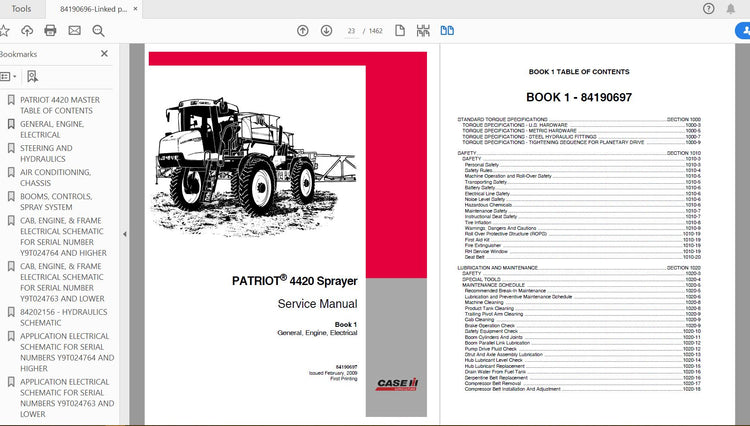
Task: Click bookmark icon beside GENERAL, ENGINE, ELECTRICAL
Action: (11, 124)
